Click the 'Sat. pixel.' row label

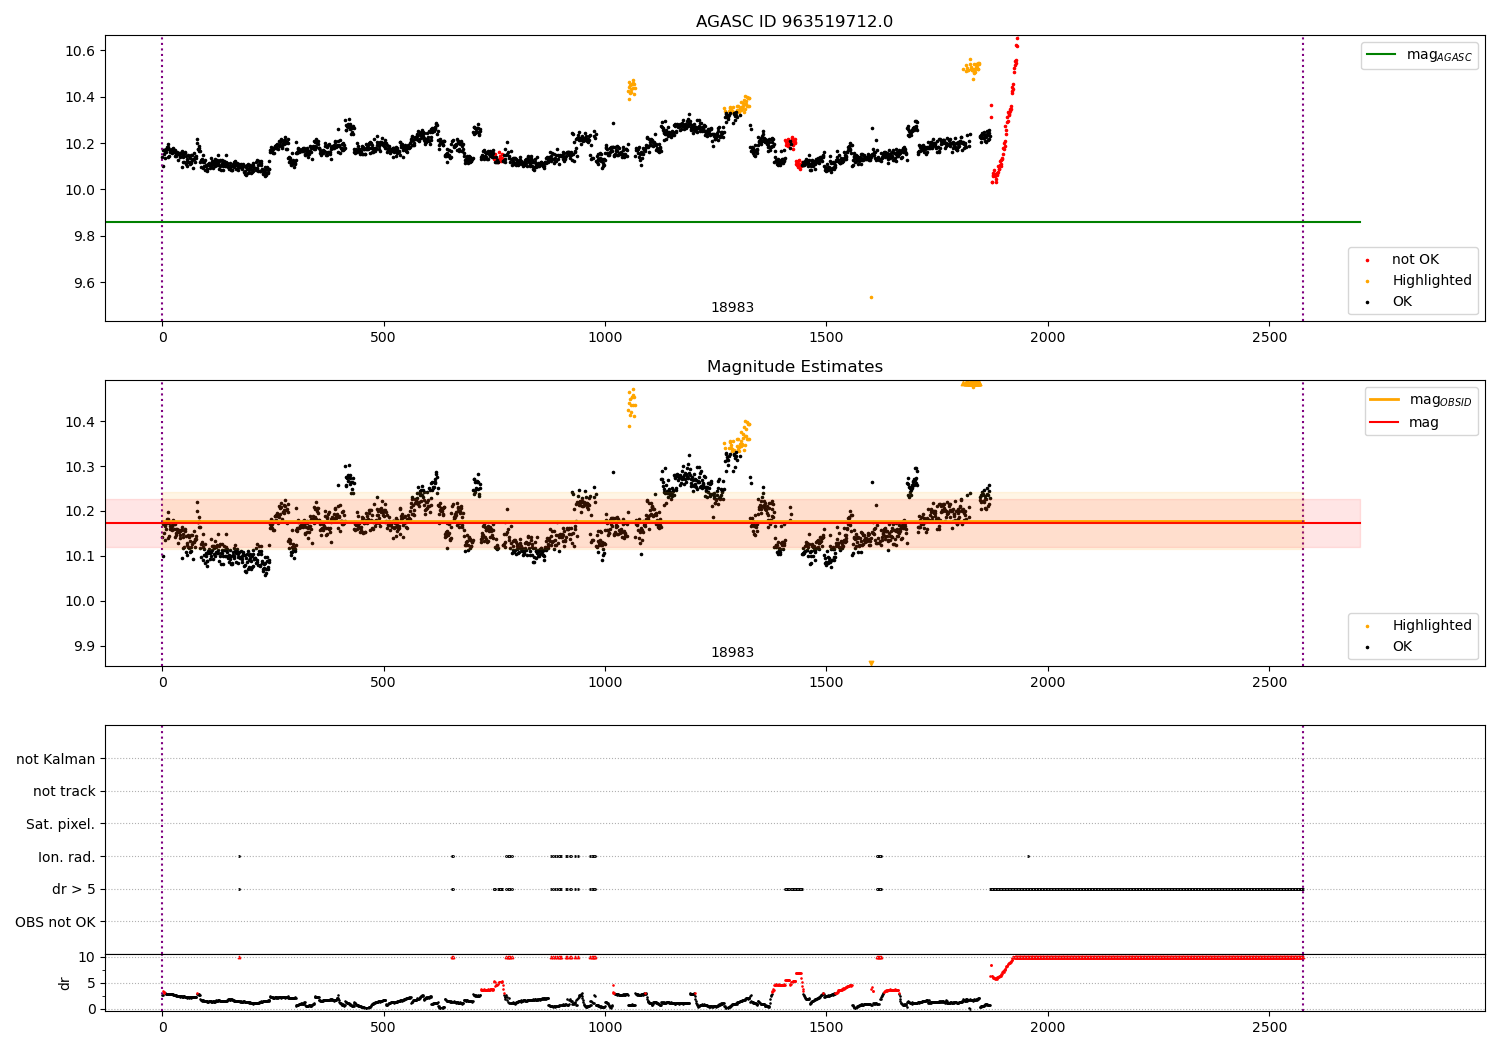pyautogui.click(x=61, y=824)
